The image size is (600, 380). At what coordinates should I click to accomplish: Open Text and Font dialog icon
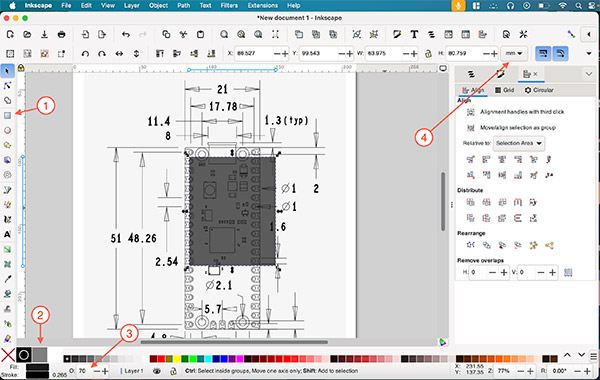414,34
